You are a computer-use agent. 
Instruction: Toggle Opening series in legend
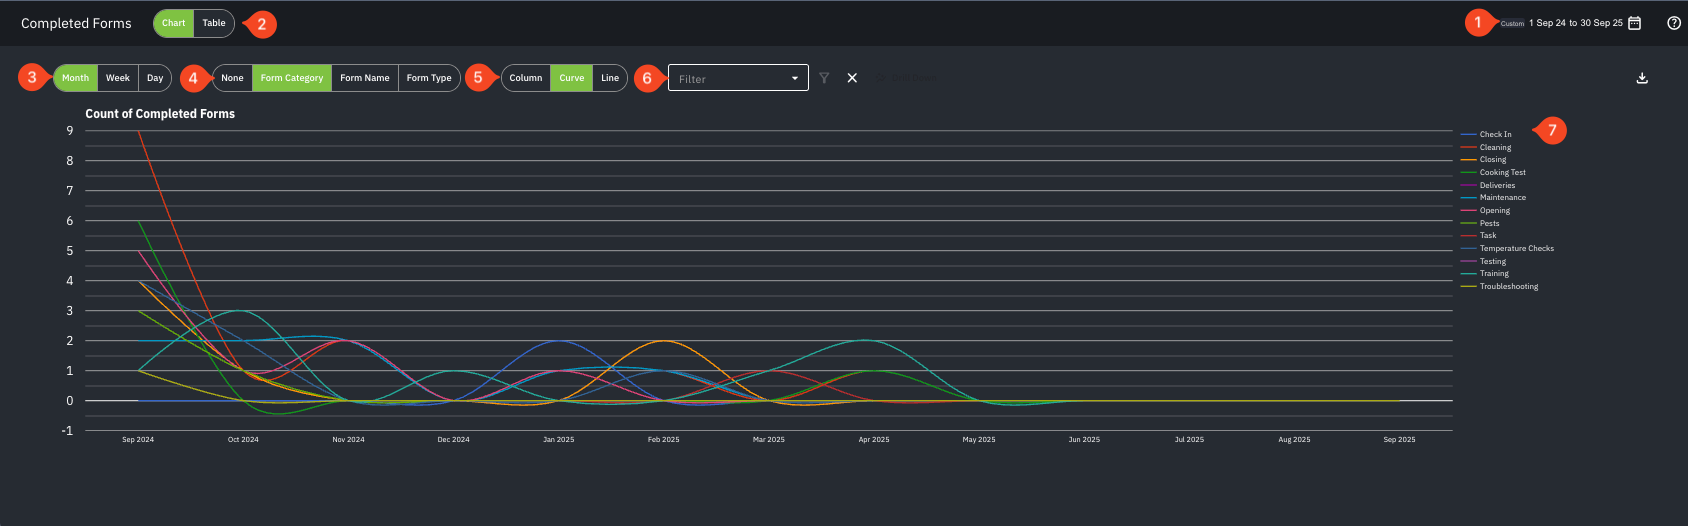pyautogui.click(x=1486, y=210)
